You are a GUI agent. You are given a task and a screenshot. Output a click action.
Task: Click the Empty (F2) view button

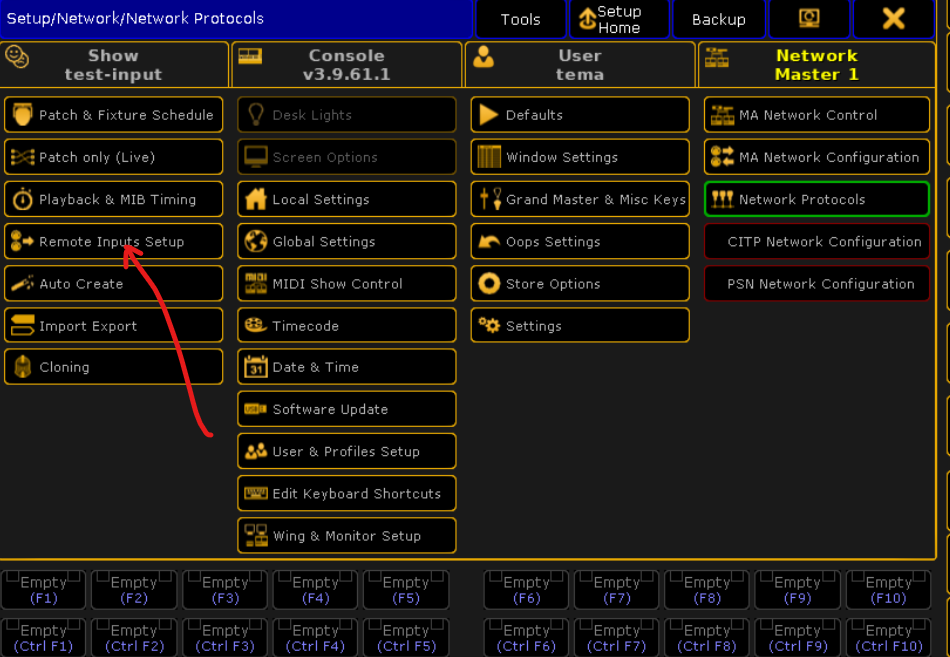pos(134,590)
